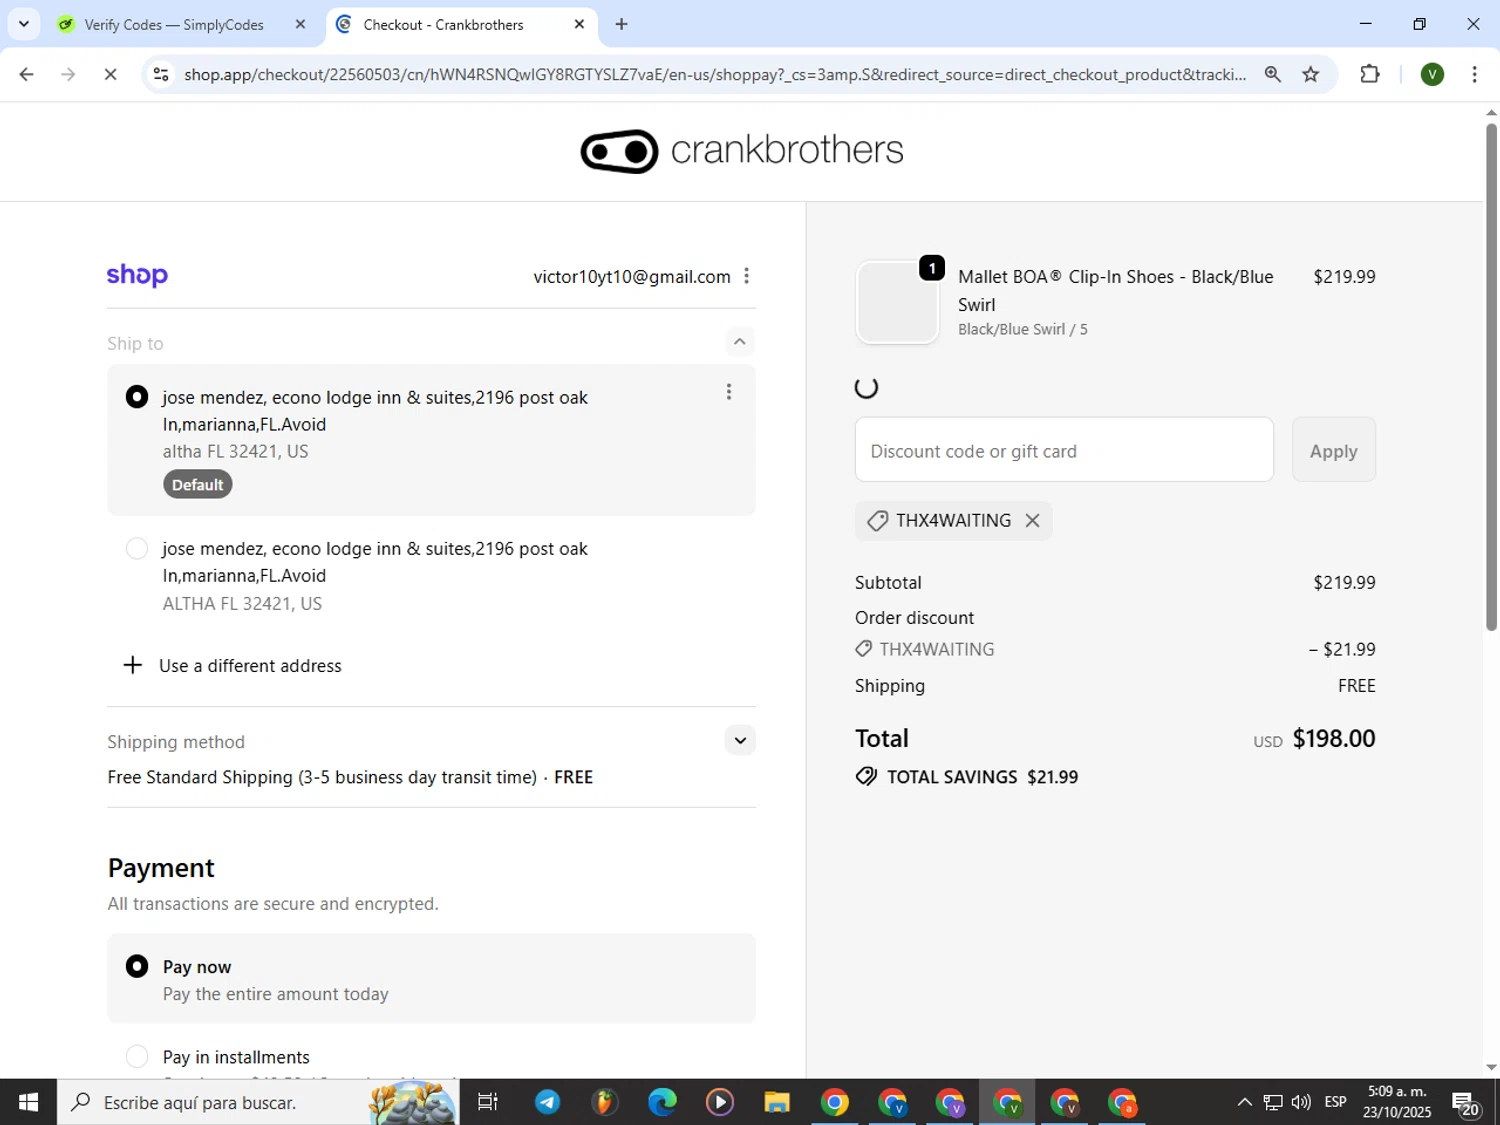Launch Telegram from the taskbar
The height and width of the screenshot is (1125, 1500).
pos(547,1102)
